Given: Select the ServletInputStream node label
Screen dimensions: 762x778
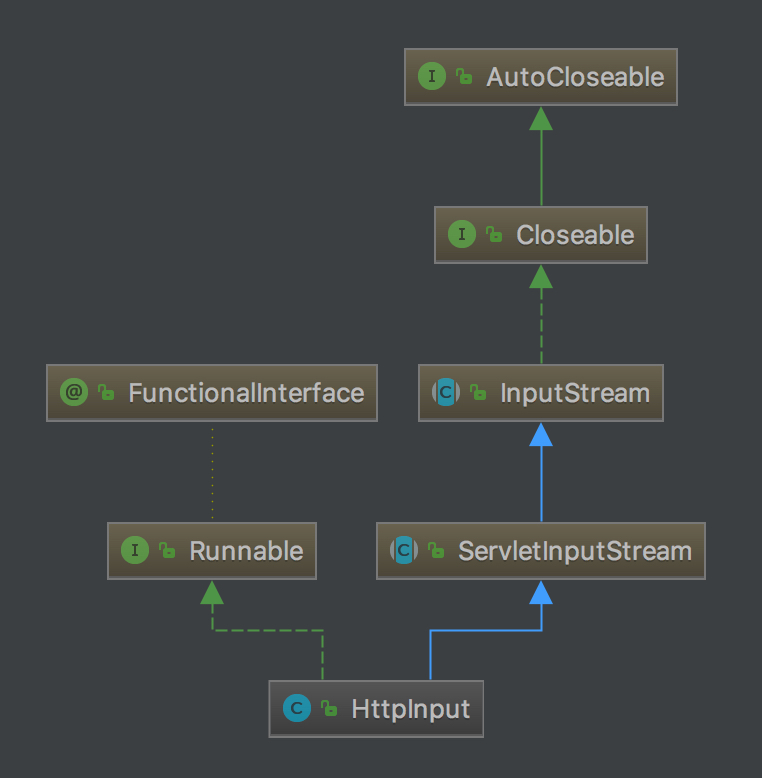Looking at the screenshot, I should (575, 551).
